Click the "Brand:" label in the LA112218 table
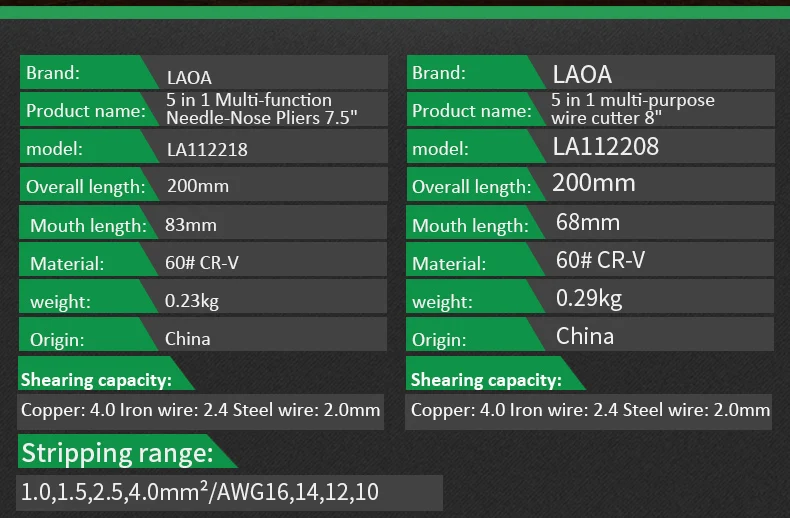This screenshot has width=790, height=518. coord(53,73)
